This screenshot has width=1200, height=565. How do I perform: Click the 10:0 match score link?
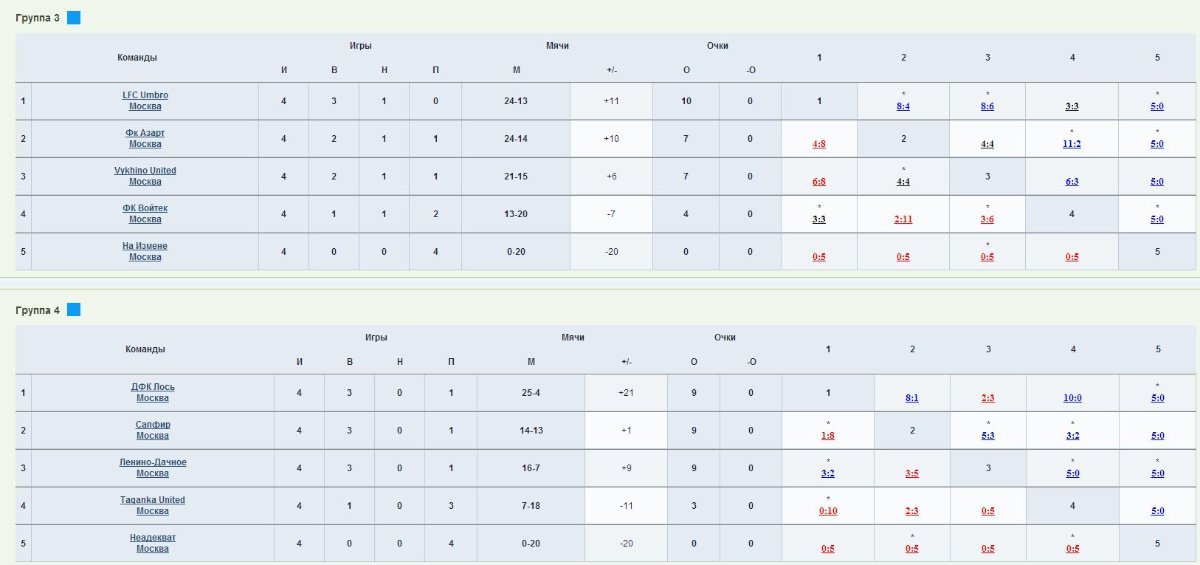pos(1072,398)
